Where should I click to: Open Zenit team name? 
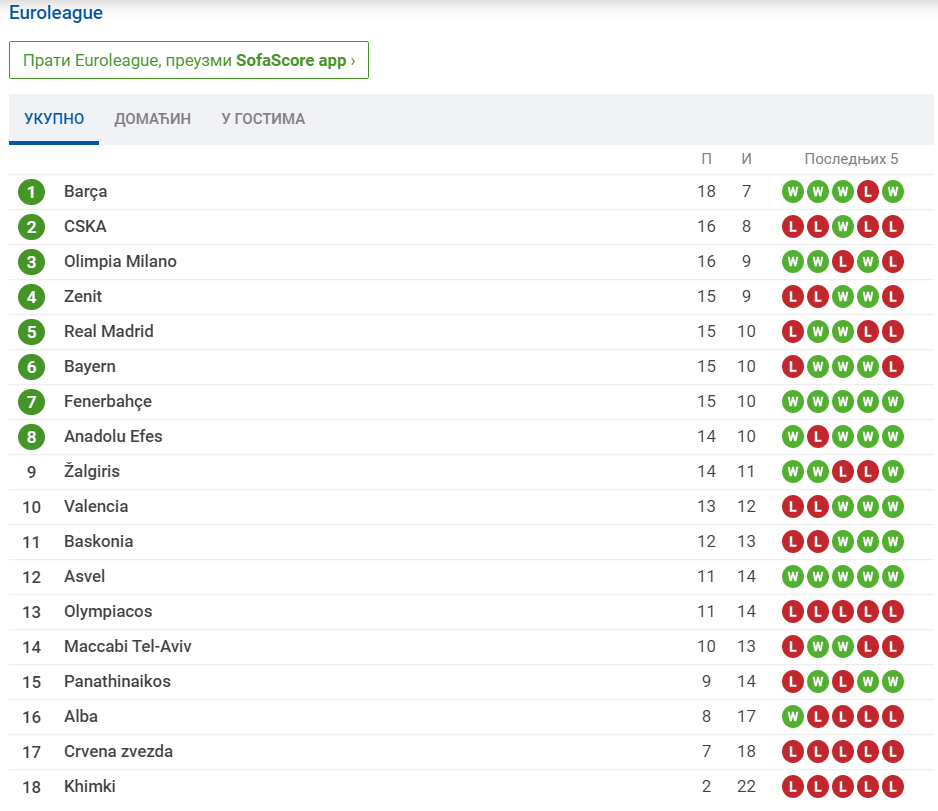pos(83,296)
